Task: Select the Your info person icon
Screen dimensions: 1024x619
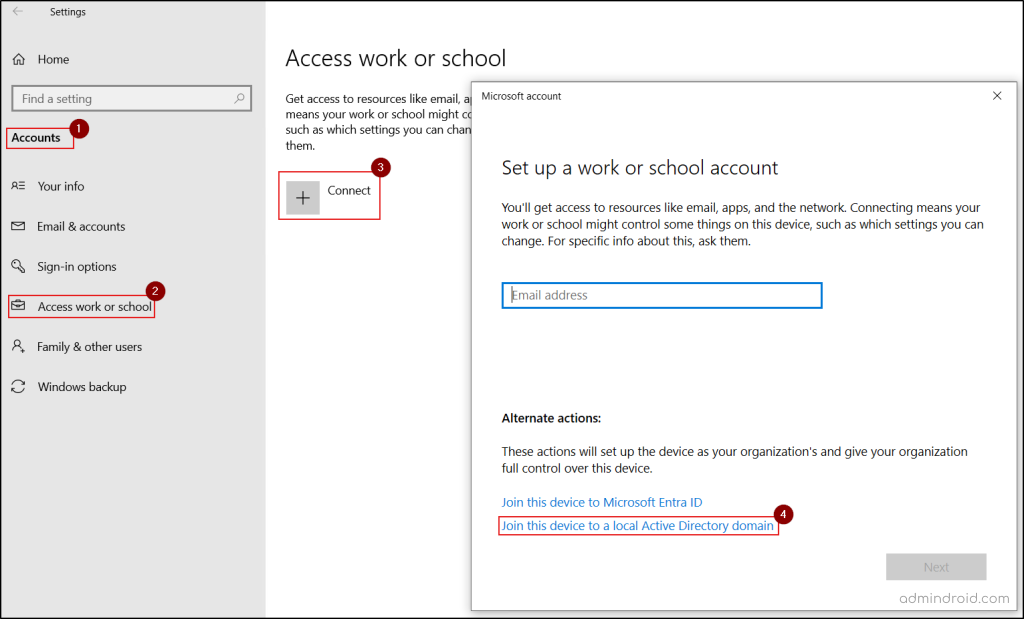Action: point(19,186)
